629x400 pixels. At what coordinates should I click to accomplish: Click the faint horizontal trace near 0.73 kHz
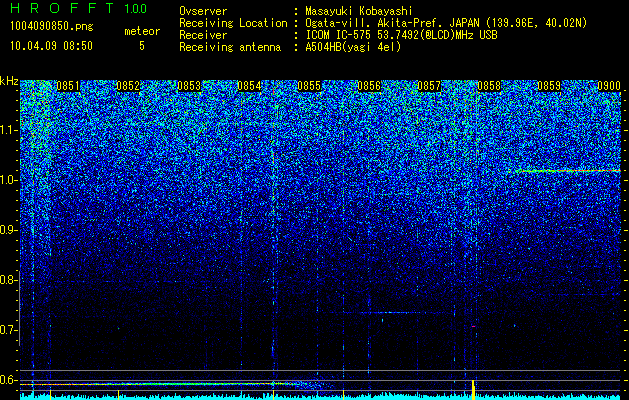click(x=391, y=312)
